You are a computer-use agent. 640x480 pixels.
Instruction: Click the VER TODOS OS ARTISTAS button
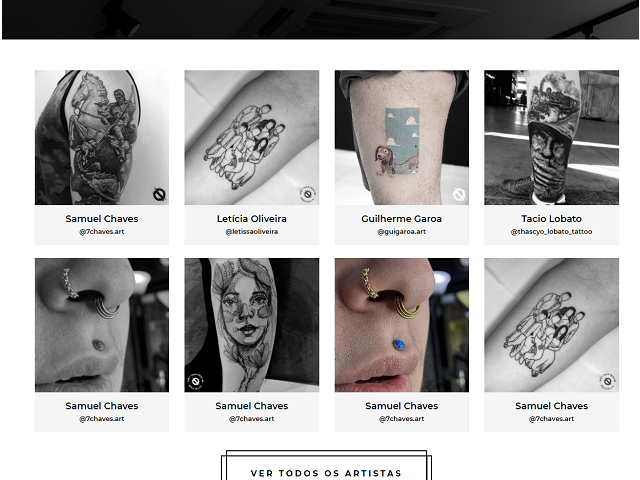326,467
